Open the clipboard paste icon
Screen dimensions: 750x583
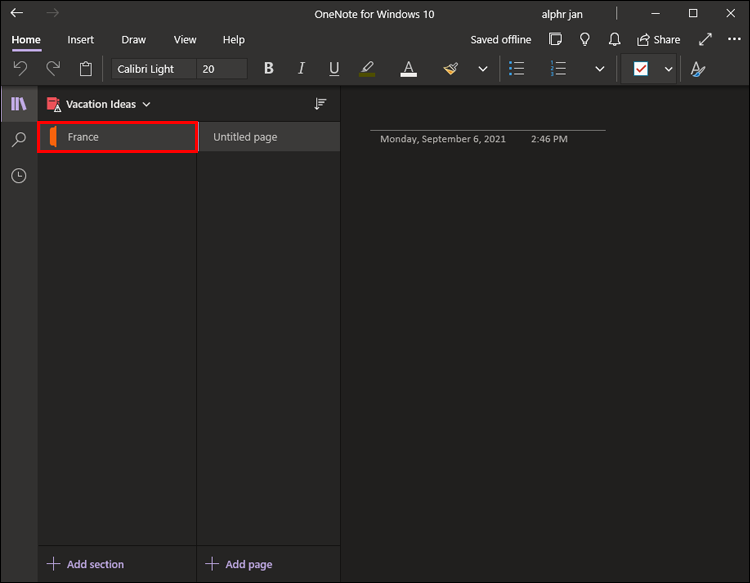86,69
